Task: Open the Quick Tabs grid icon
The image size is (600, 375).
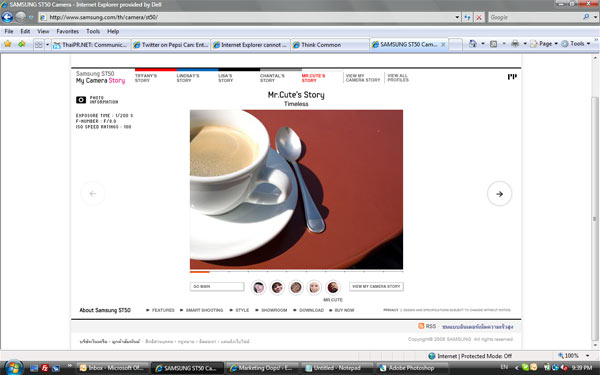Action: pos(38,44)
